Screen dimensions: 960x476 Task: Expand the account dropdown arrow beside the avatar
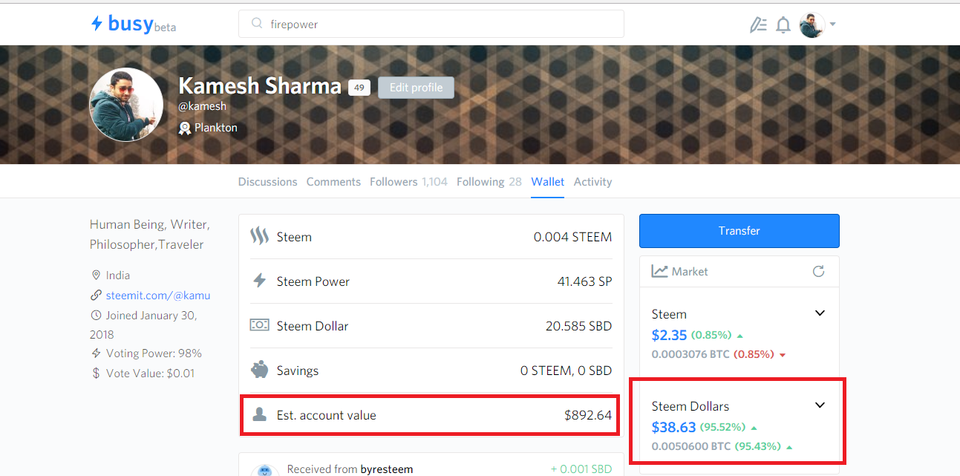coord(833,25)
